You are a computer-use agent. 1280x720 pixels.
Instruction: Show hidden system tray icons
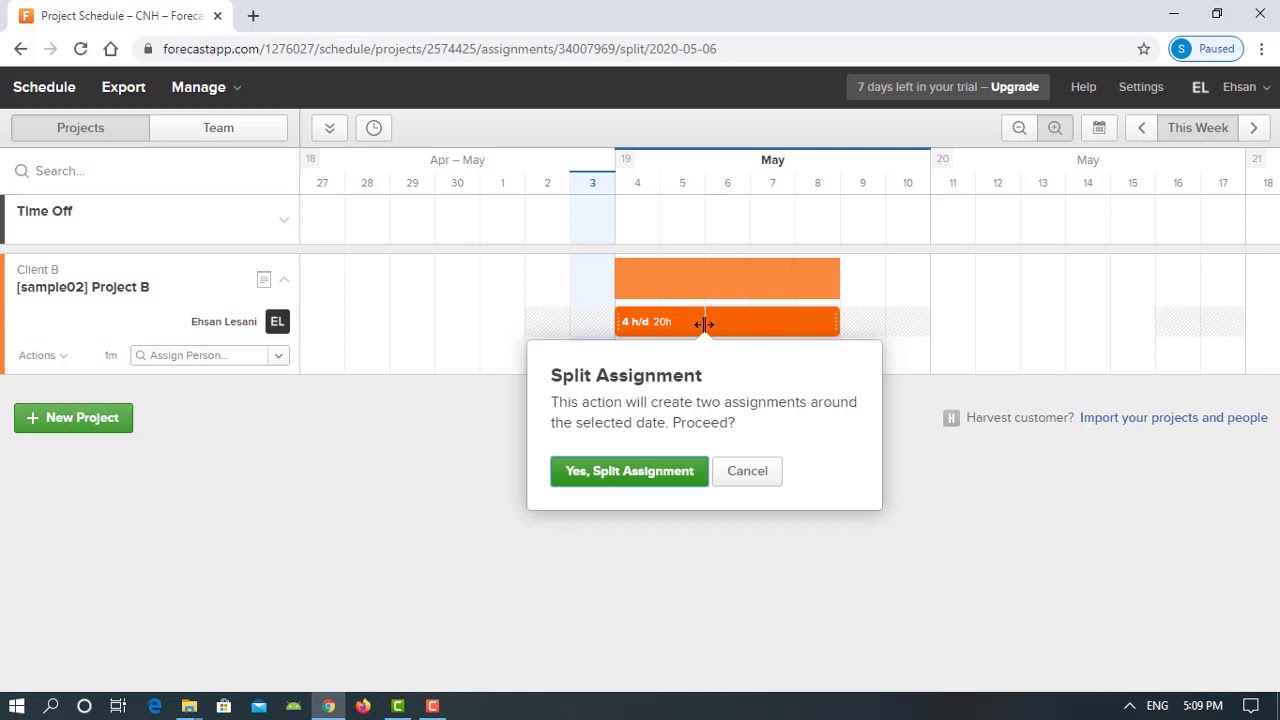click(1129, 706)
